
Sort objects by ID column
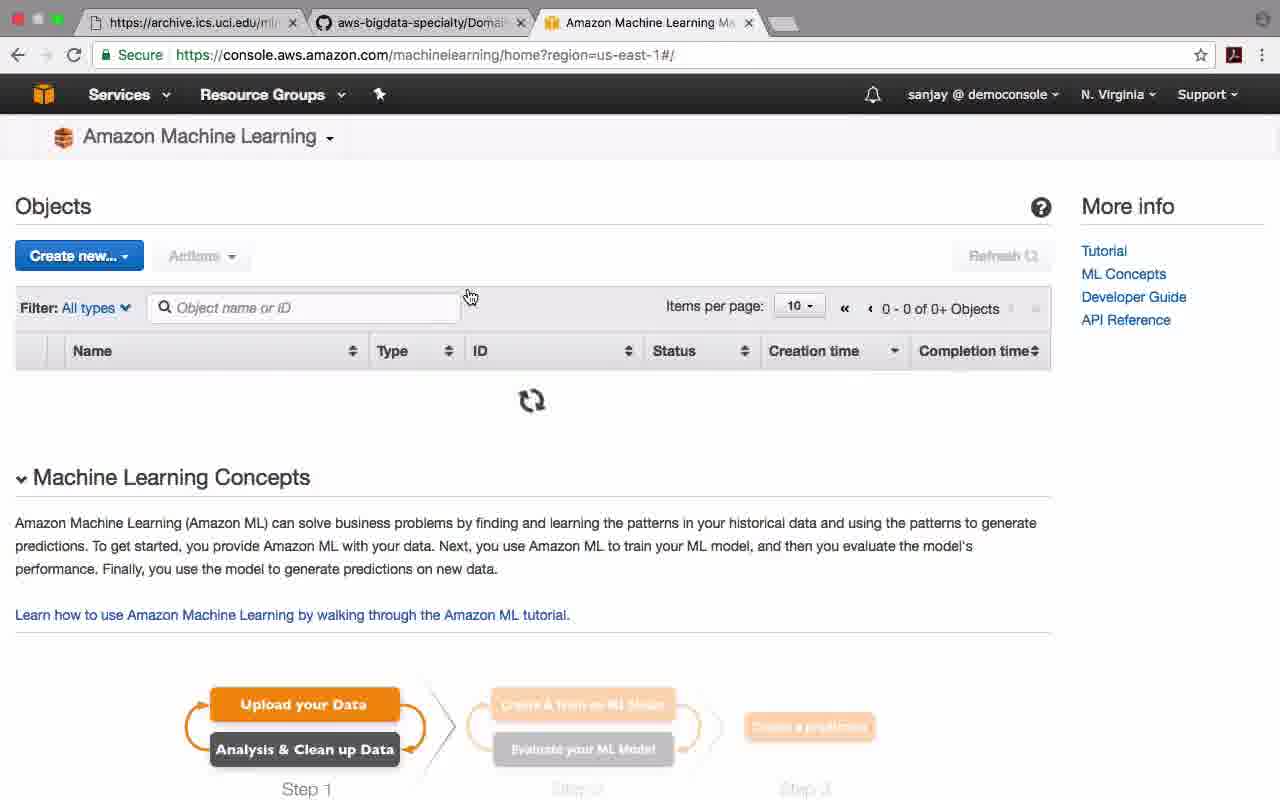tap(553, 351)
